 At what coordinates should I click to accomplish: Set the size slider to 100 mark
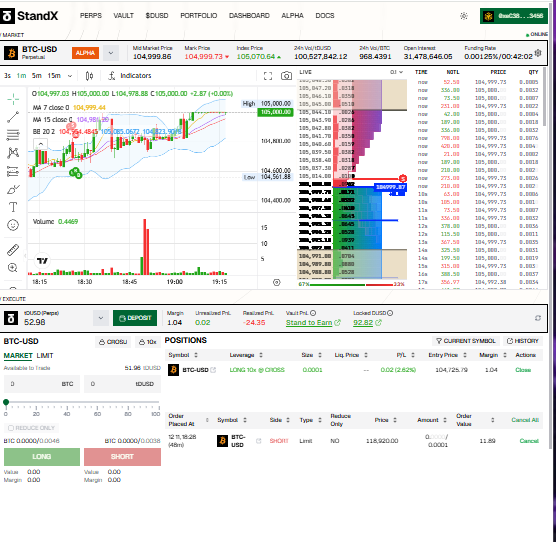pos(156,414)
